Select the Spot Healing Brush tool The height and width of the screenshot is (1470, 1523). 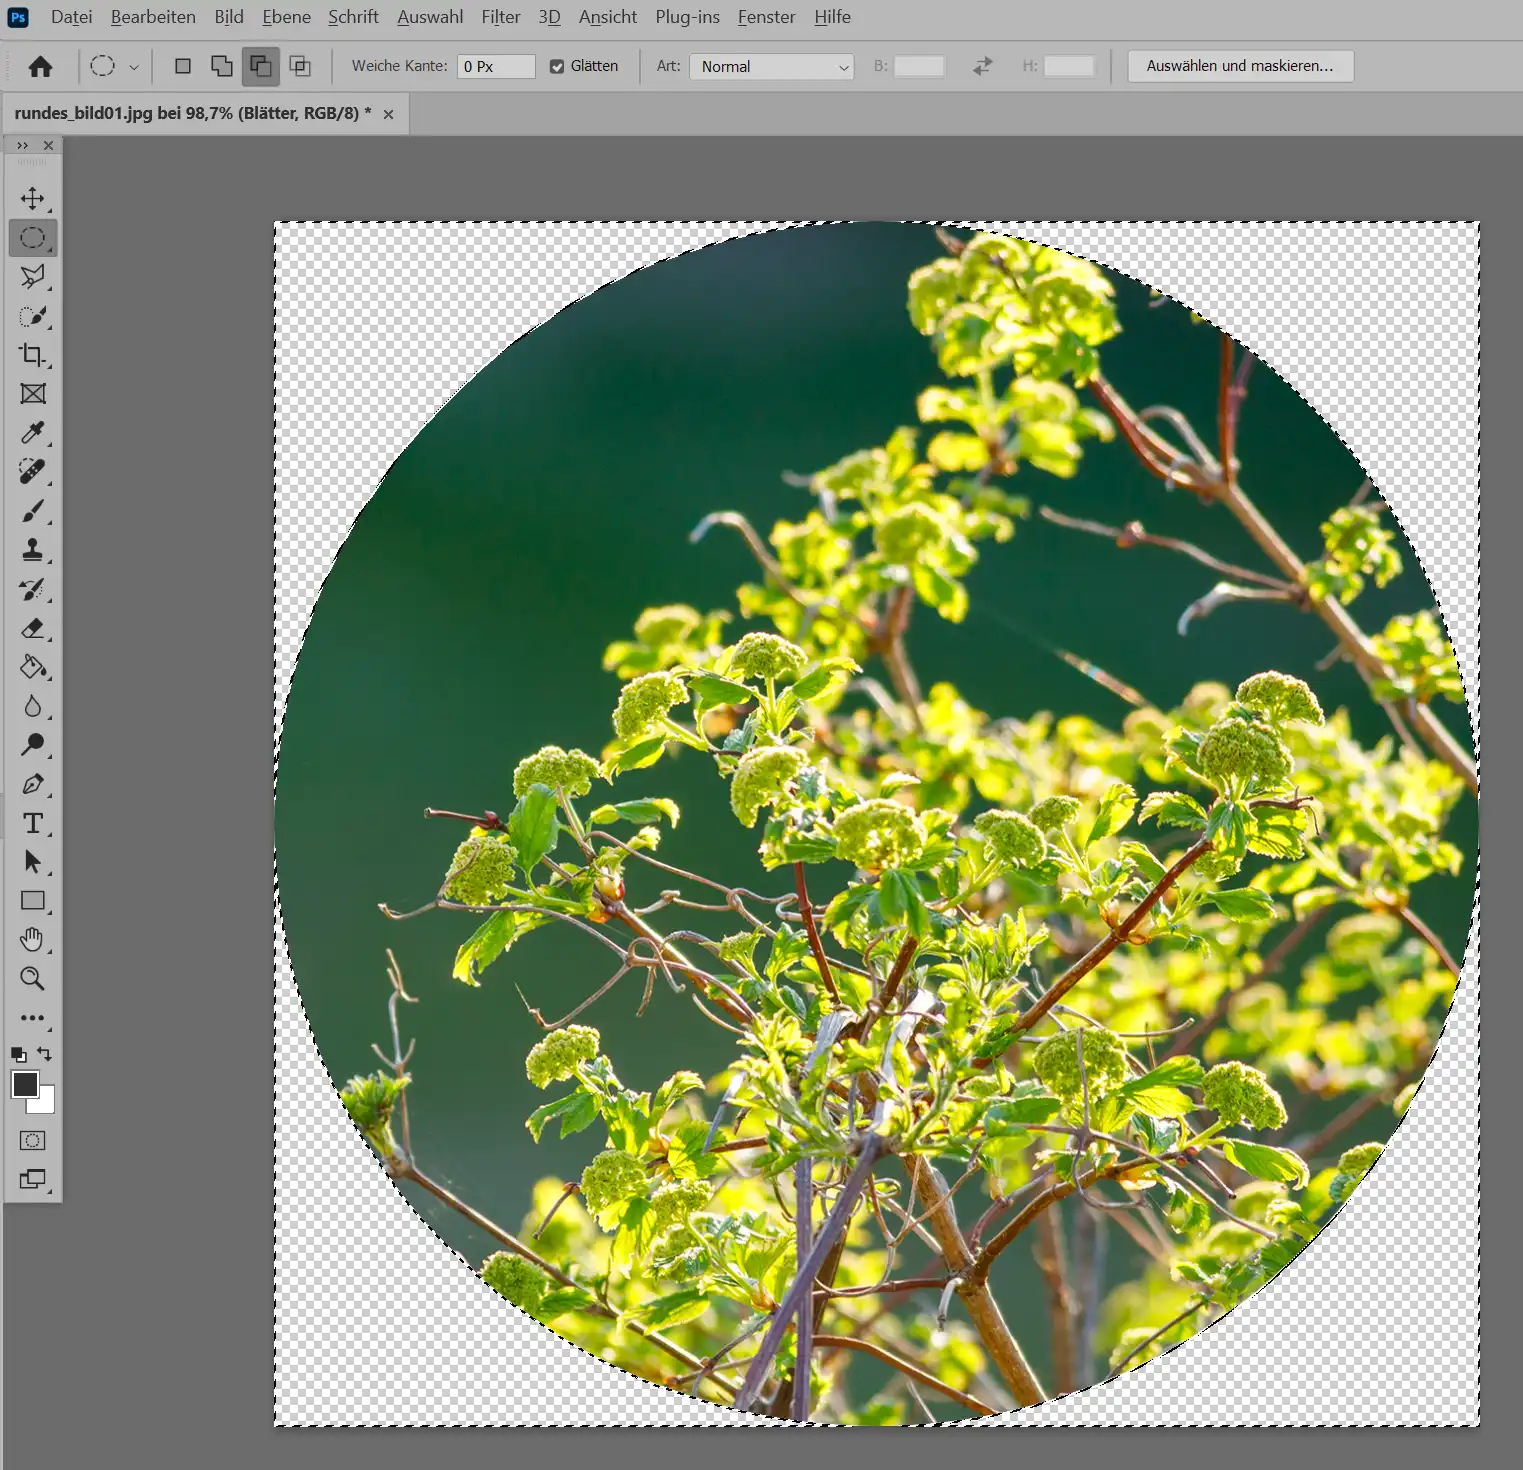pyautogui.click(x=33, y=472)
